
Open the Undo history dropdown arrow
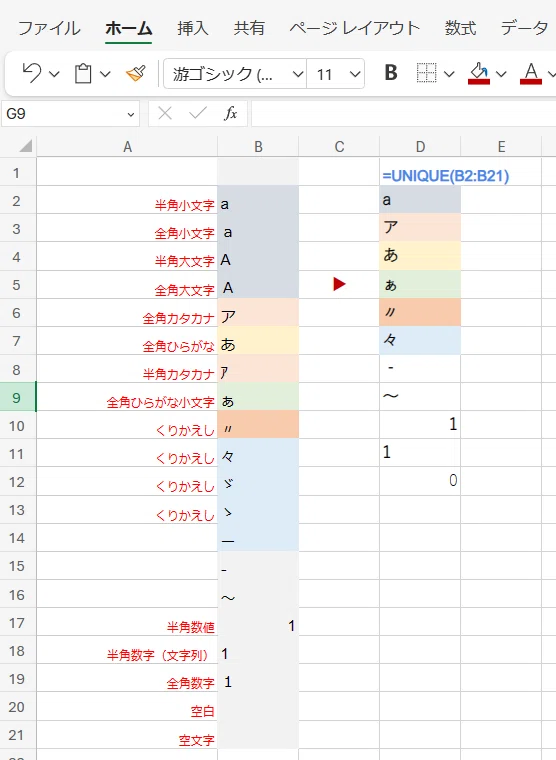[54, 74]
